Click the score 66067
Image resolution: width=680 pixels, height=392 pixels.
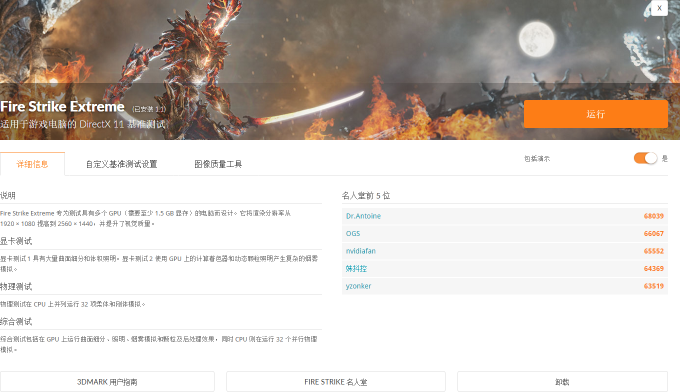coord(654,233)
